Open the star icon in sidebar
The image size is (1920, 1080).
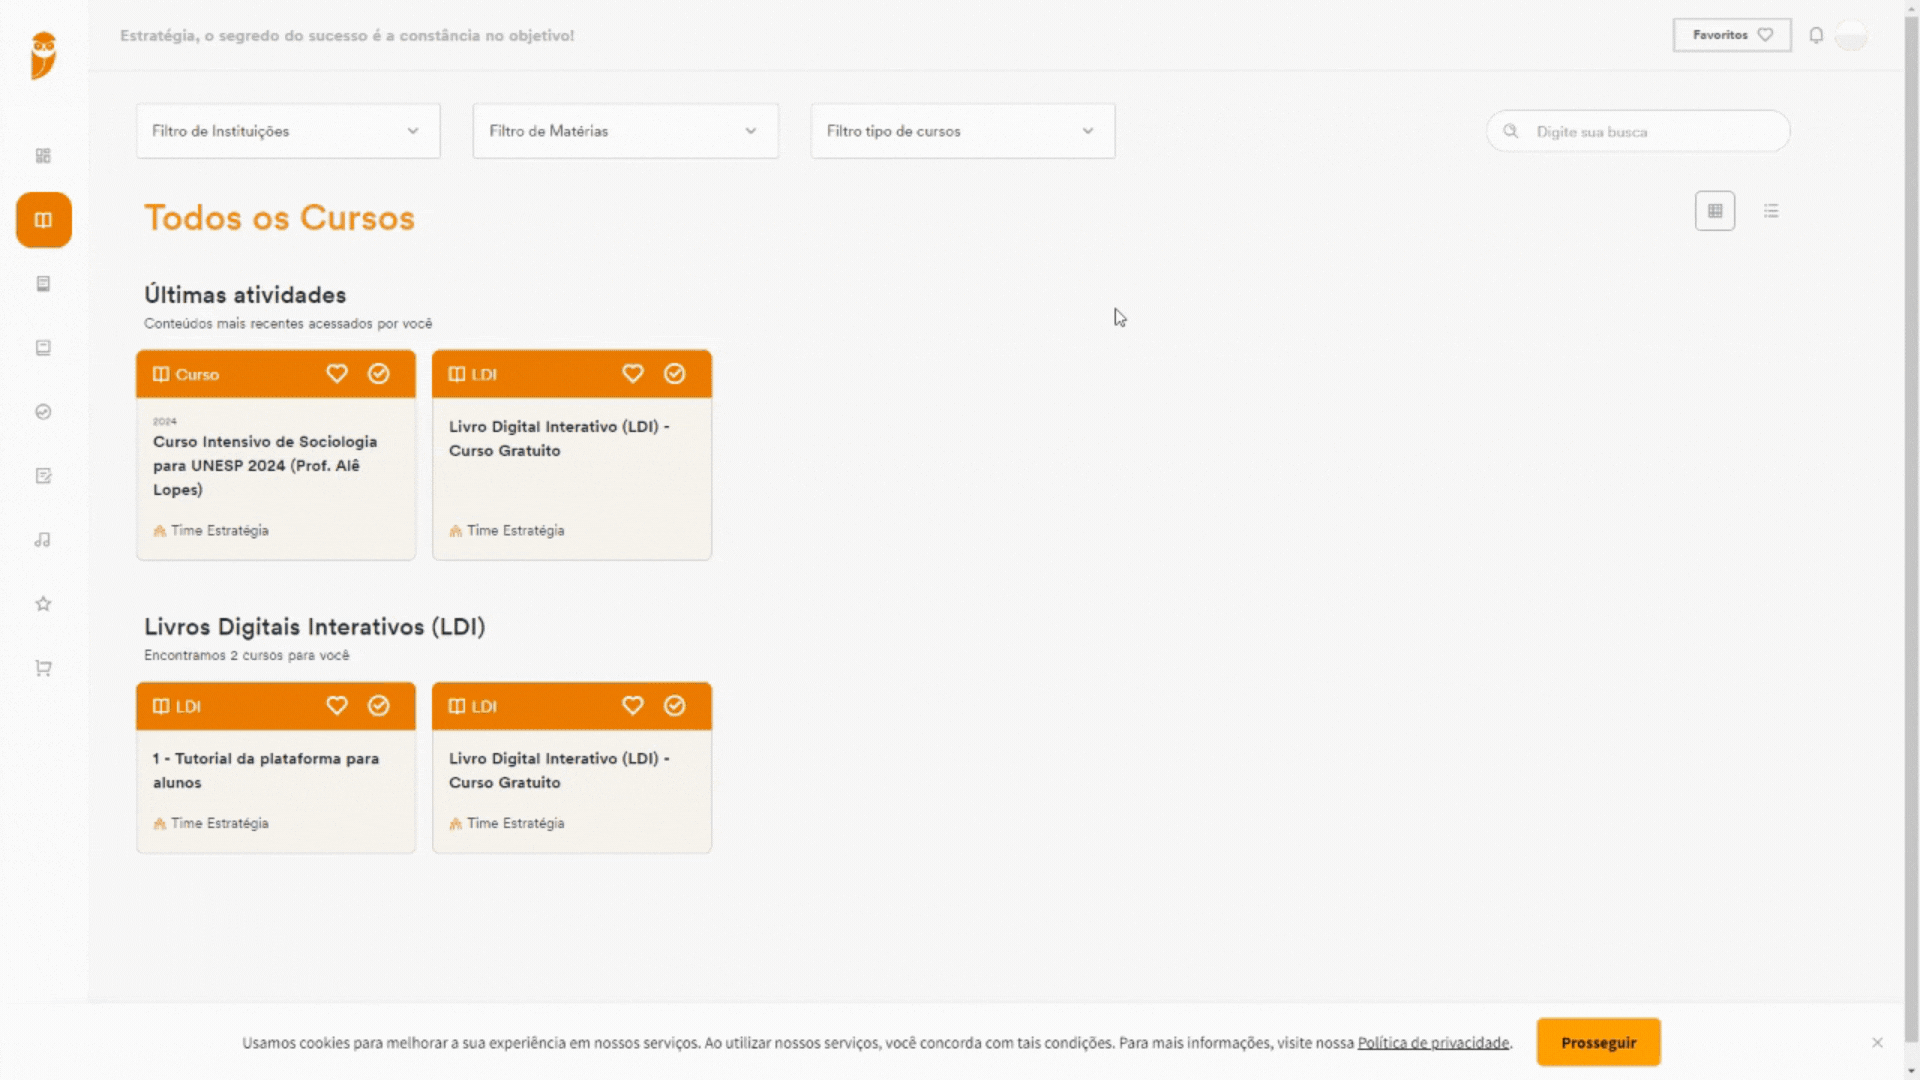click(43, 604)
